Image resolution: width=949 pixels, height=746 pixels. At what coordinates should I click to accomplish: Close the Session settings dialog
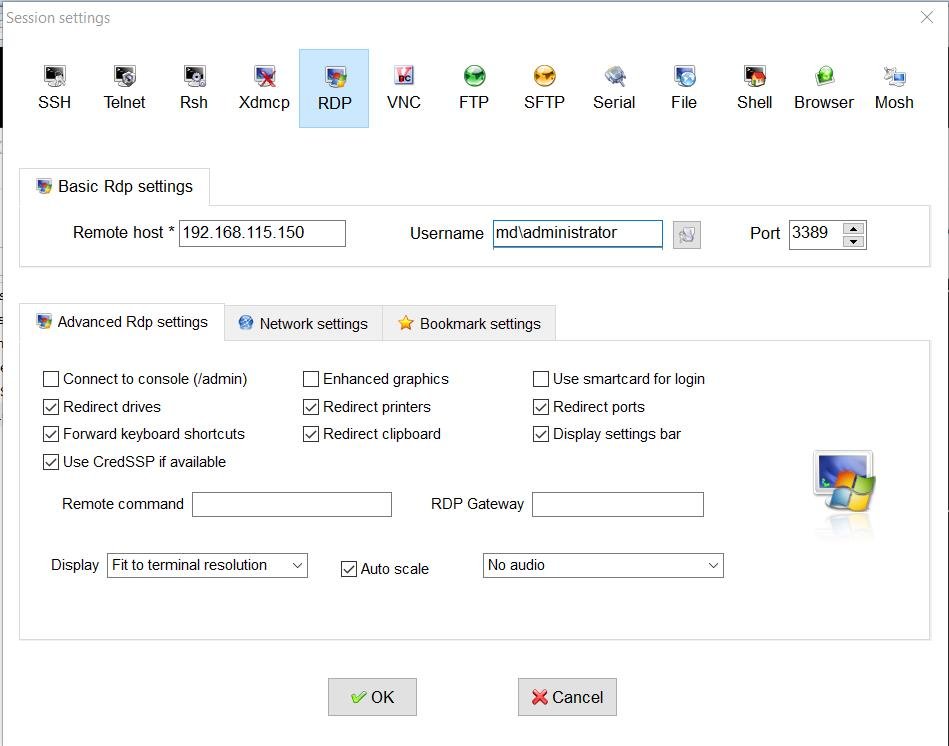(927, 17)
